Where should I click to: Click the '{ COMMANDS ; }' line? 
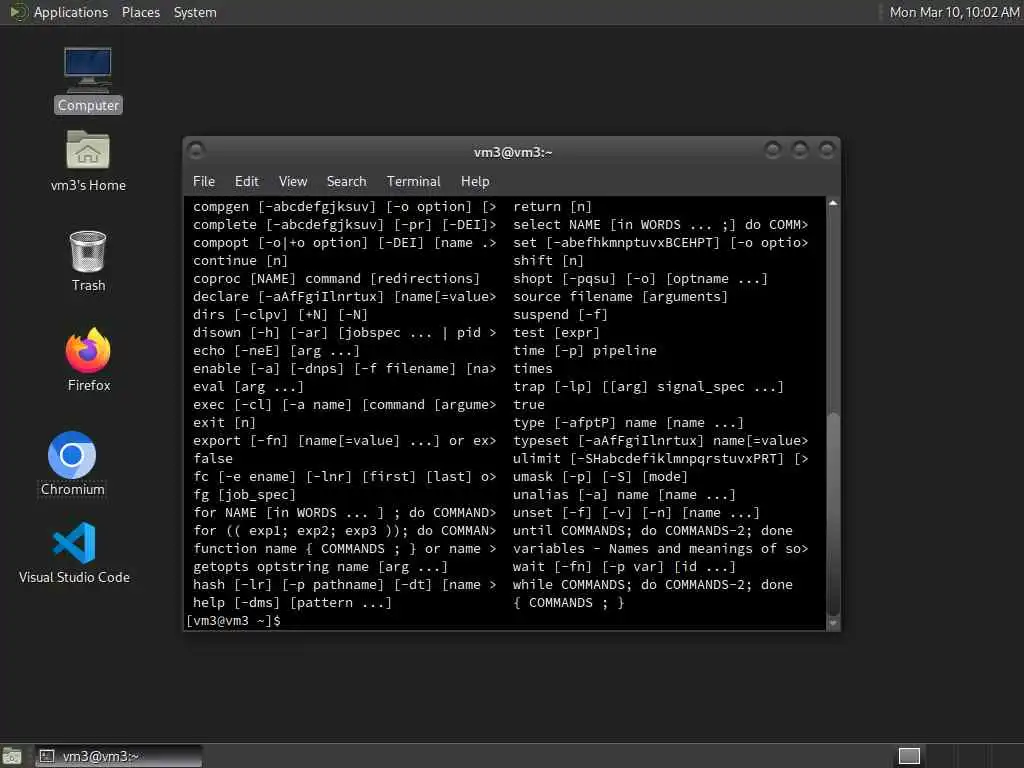click(x=568, y=602)
